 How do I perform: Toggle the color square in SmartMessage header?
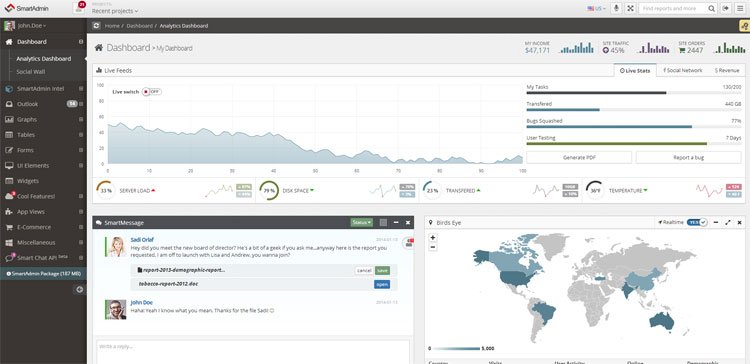pyautogui.click(x=383, y=222)
